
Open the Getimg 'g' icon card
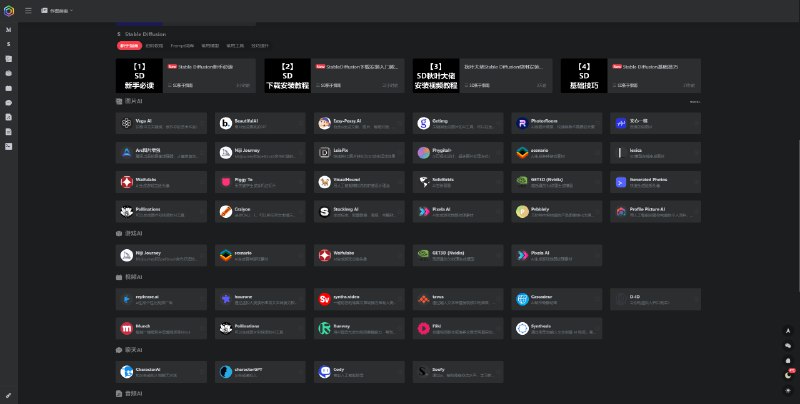(458, 123)
